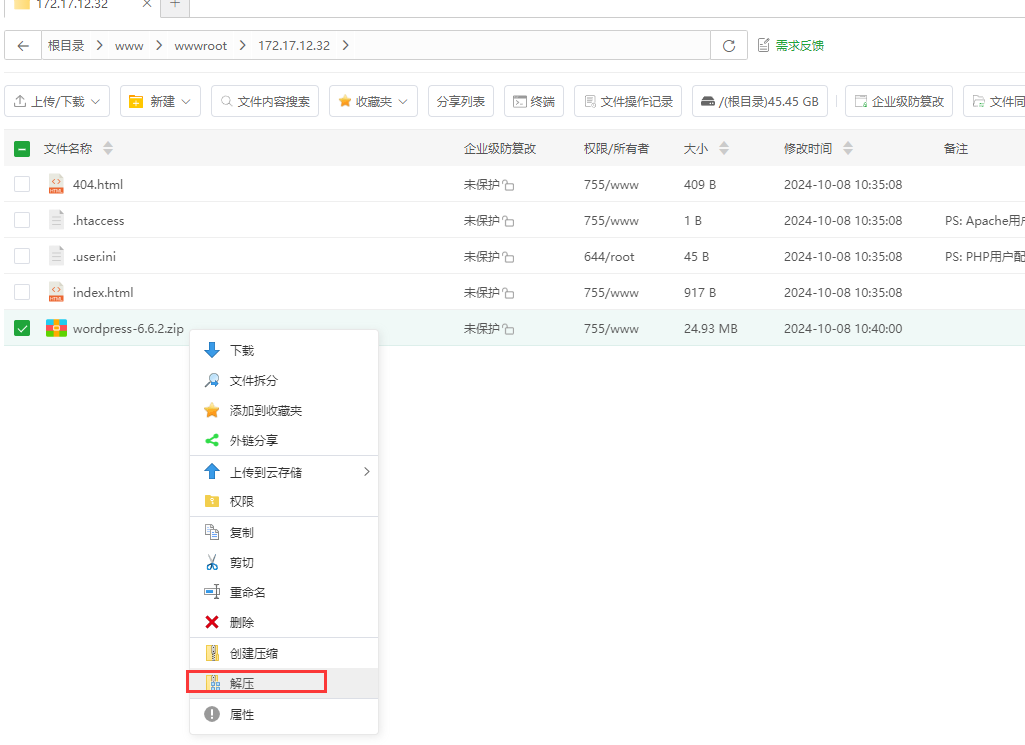Choose 下载 from the context menu
The width and height of the screenshot is (1025, 745).
click(284, 350)
